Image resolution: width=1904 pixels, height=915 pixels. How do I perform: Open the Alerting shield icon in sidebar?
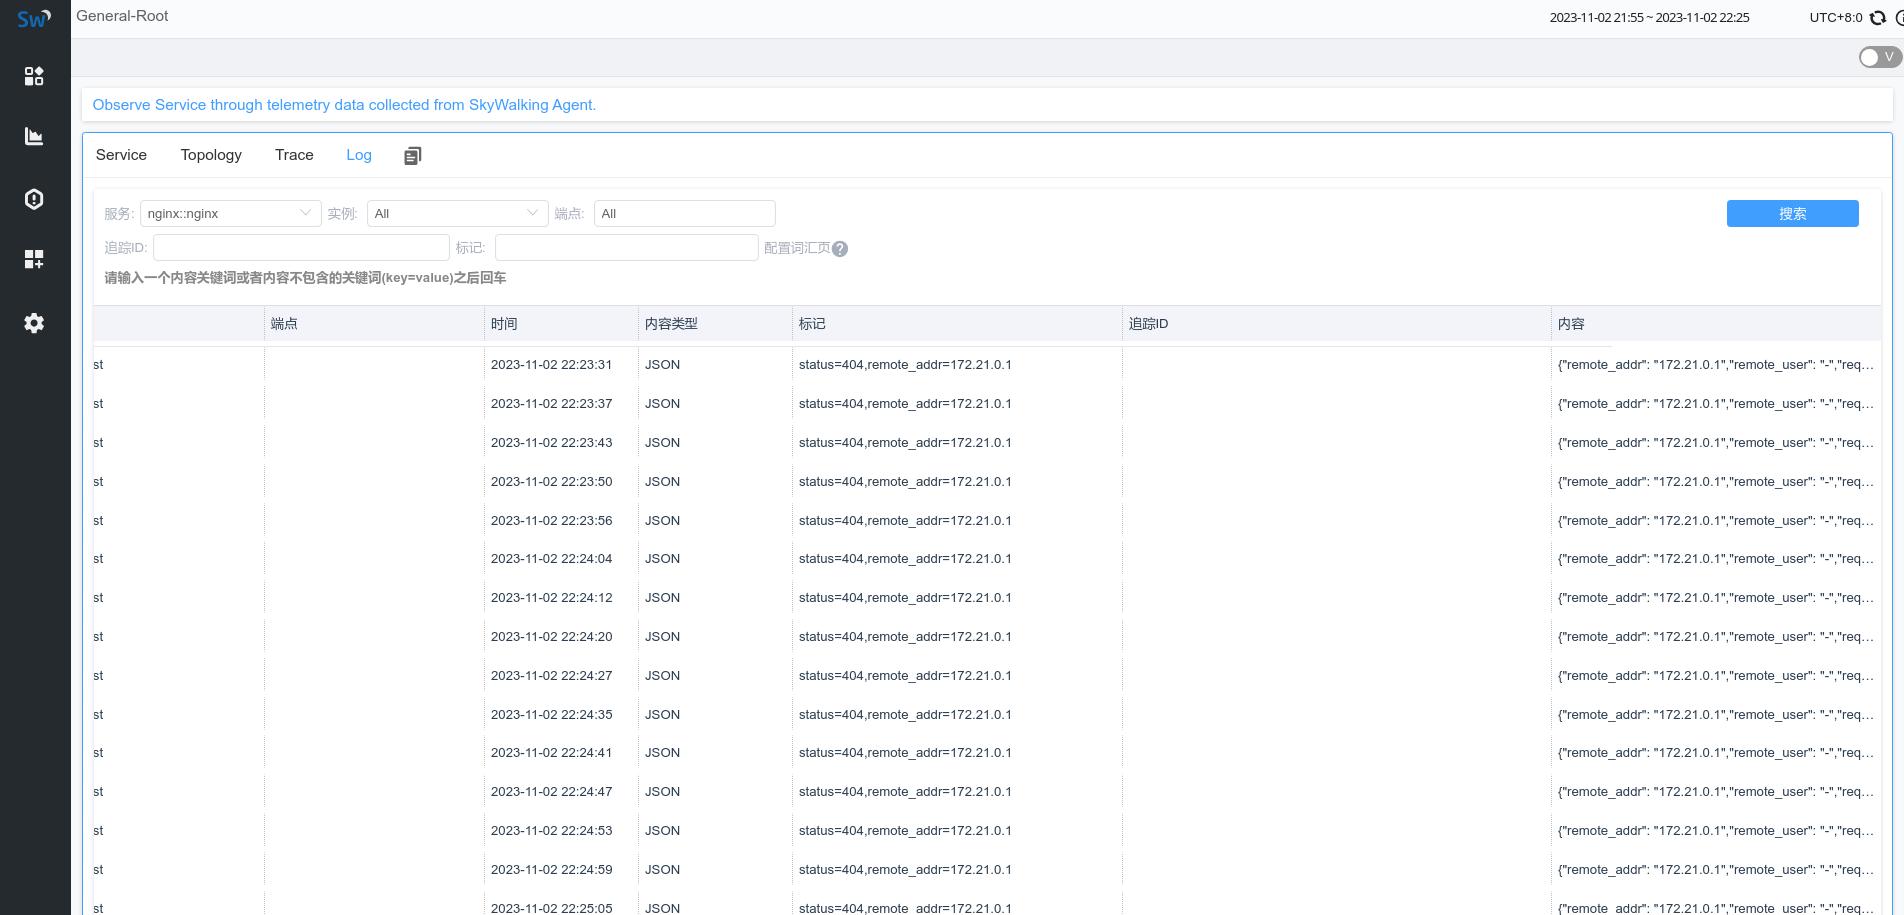[x=34, y=199]
